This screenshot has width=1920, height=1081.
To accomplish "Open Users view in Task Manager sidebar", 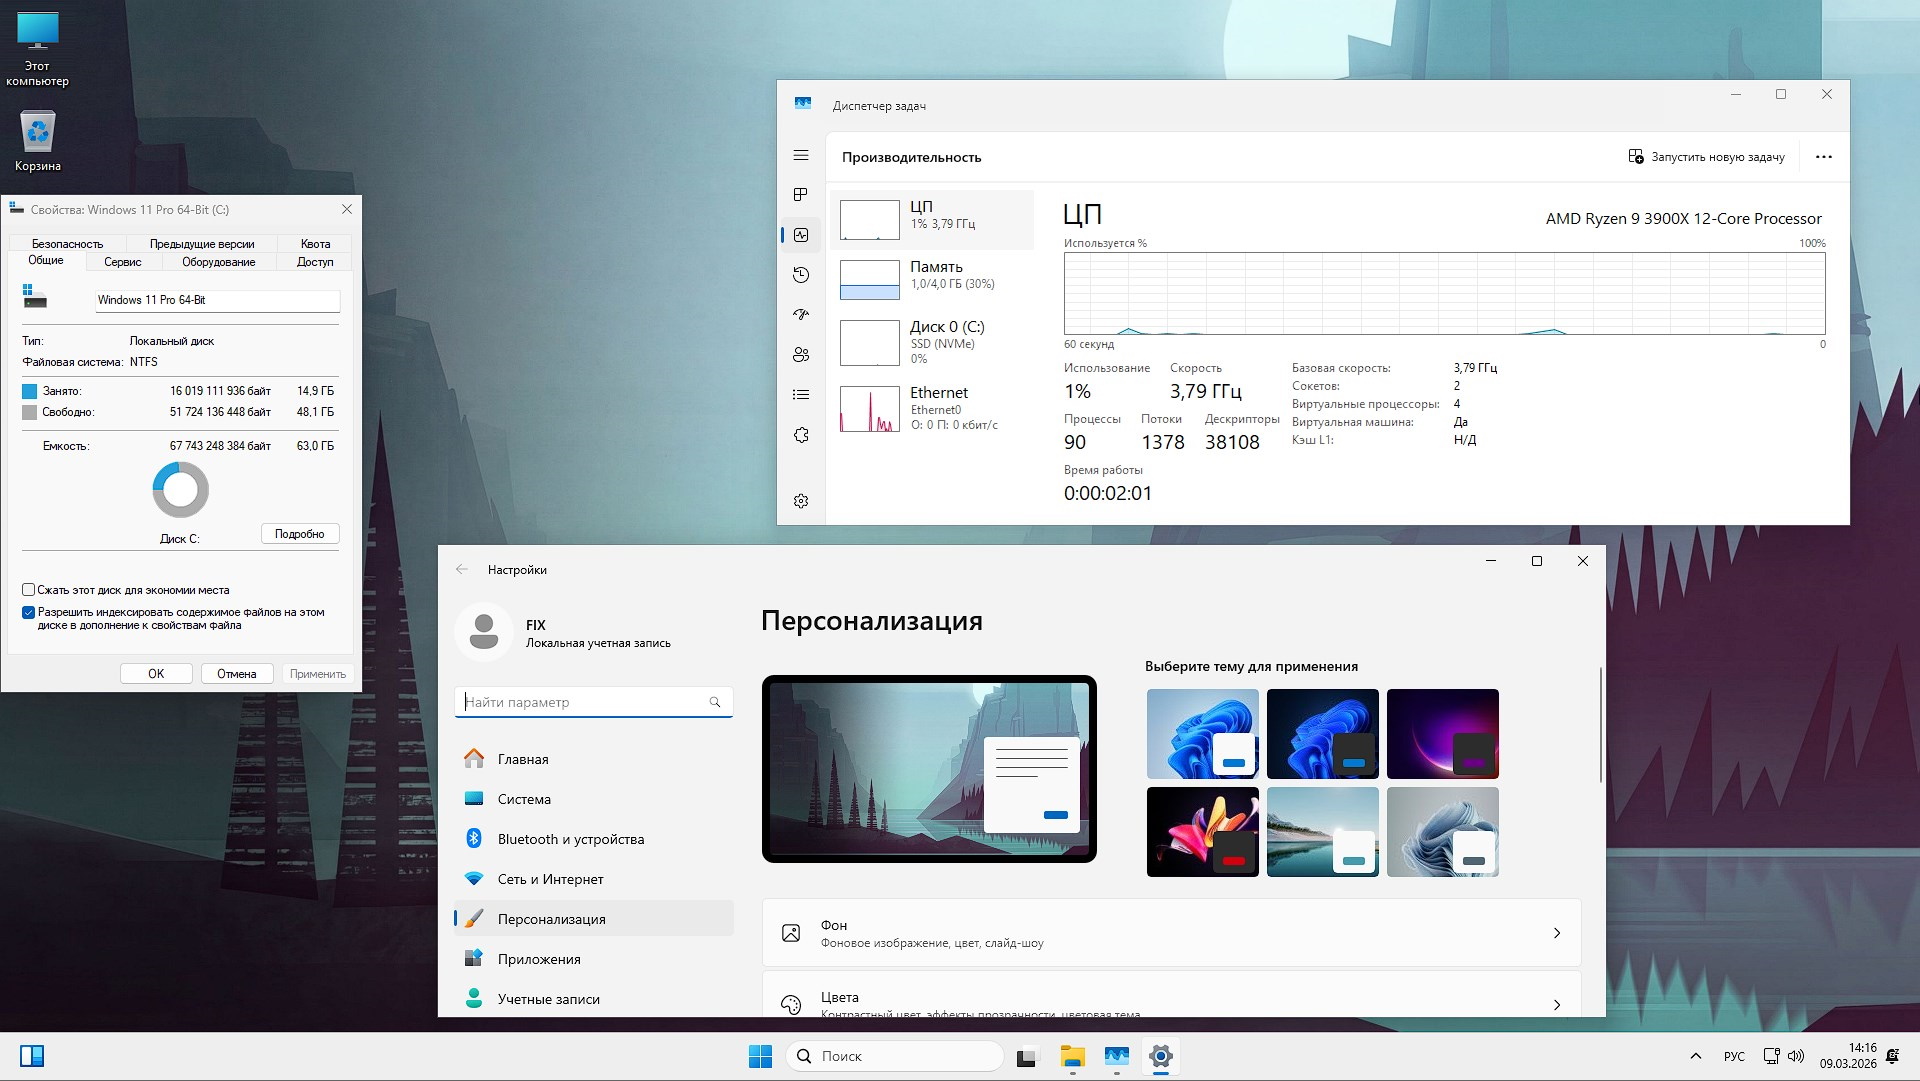I will (x=800, y=354).
